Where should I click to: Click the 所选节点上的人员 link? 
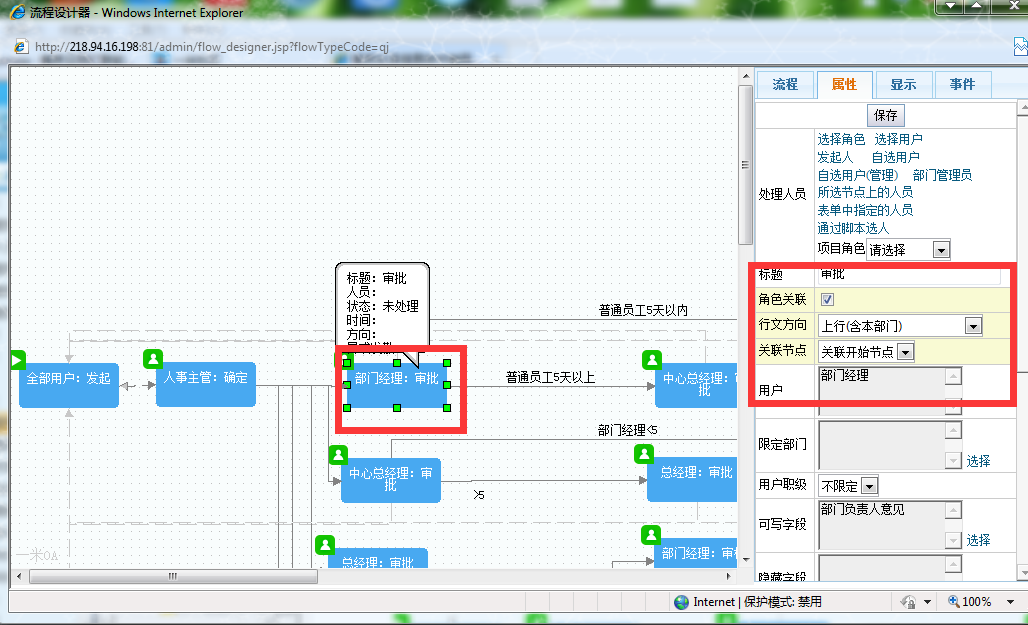coord(865,192)
